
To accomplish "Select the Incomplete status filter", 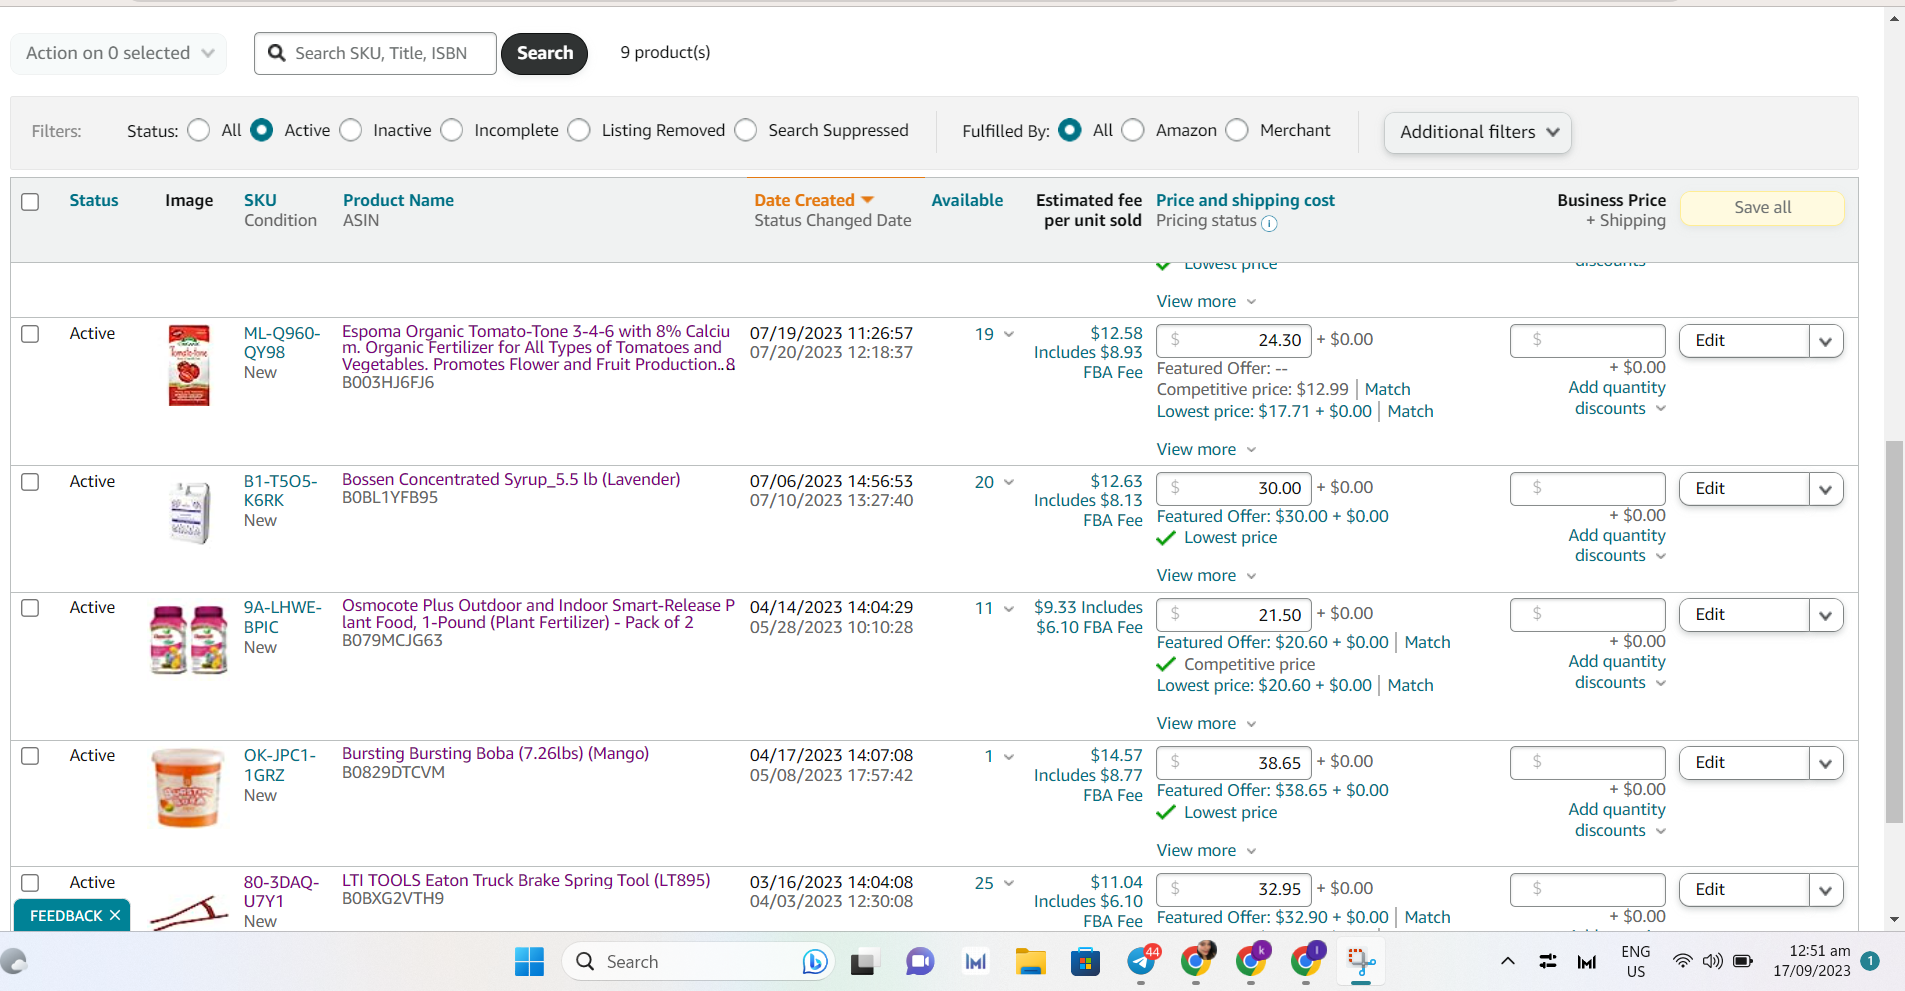I will coord(452,130).
